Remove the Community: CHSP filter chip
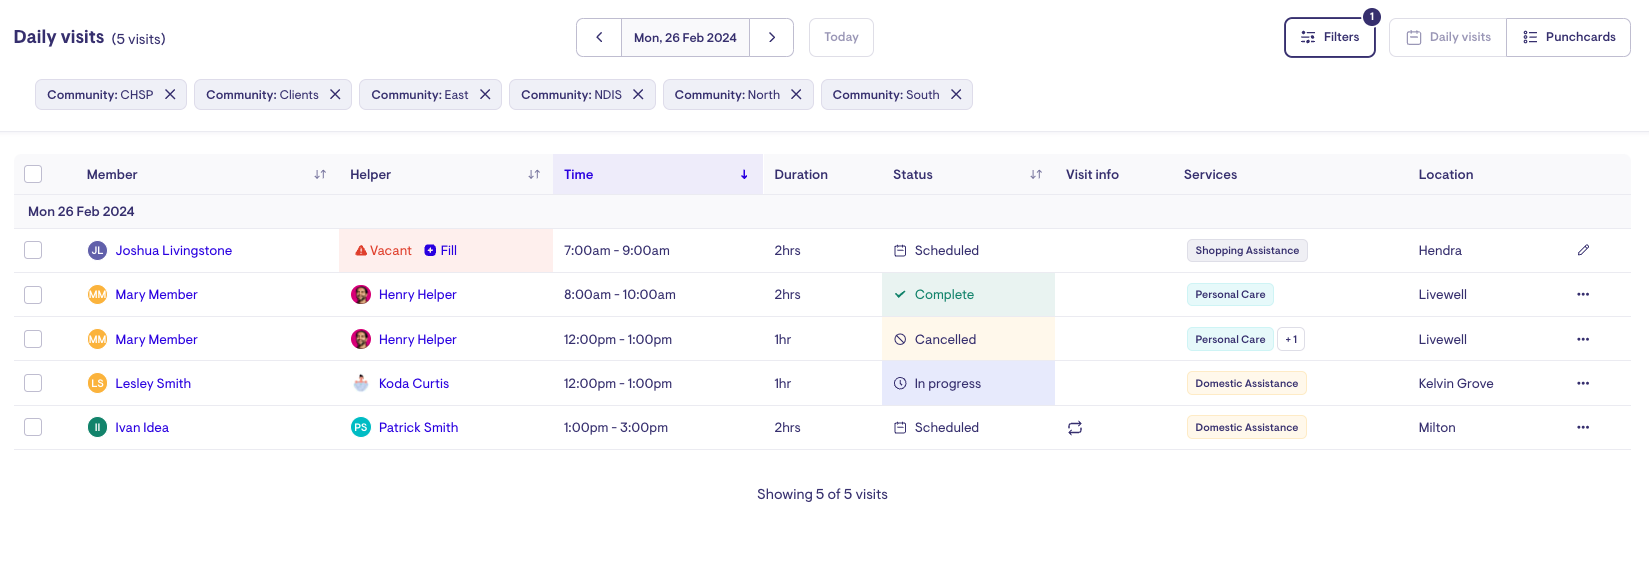This screenshot has height=577, width=1649. 170,95
